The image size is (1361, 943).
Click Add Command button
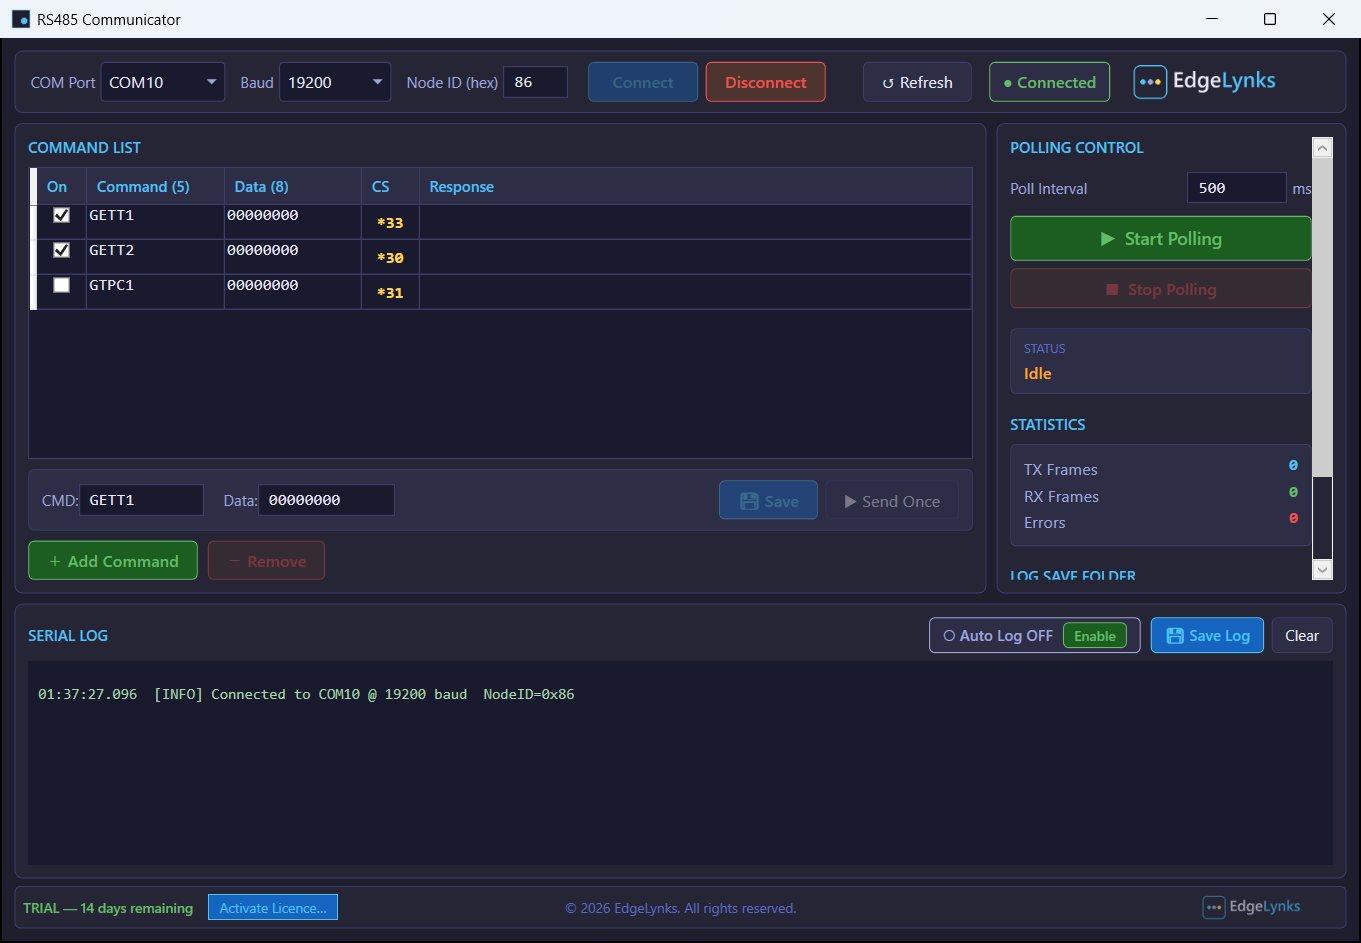click(x=113, y=561)
